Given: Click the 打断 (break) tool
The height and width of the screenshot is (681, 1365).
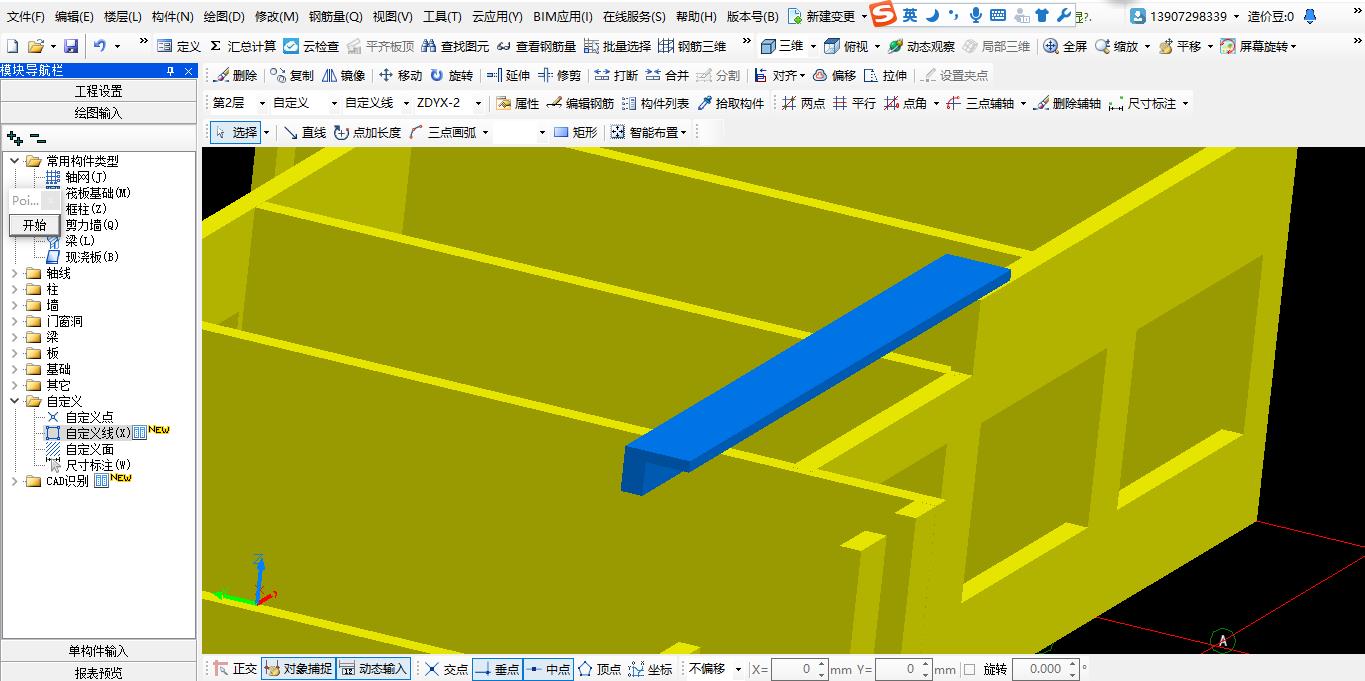Looking at the screenshot, I should pyautogui.click(x=616, y=75).
